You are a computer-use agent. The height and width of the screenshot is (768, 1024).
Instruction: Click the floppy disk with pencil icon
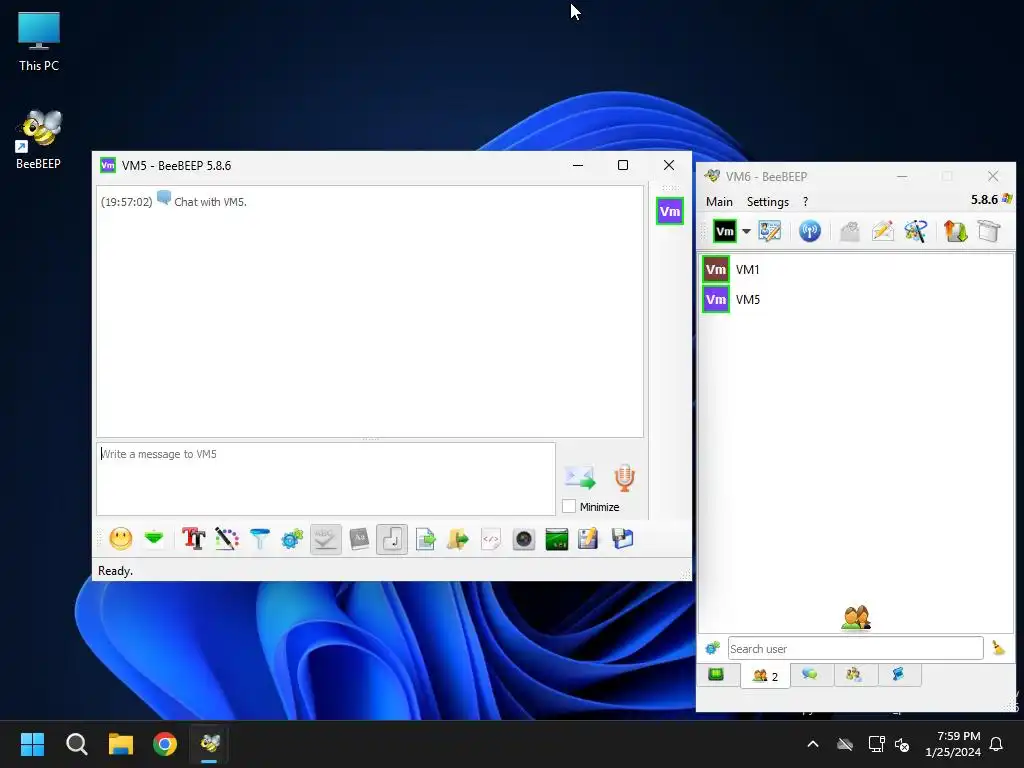pos(588,539)
